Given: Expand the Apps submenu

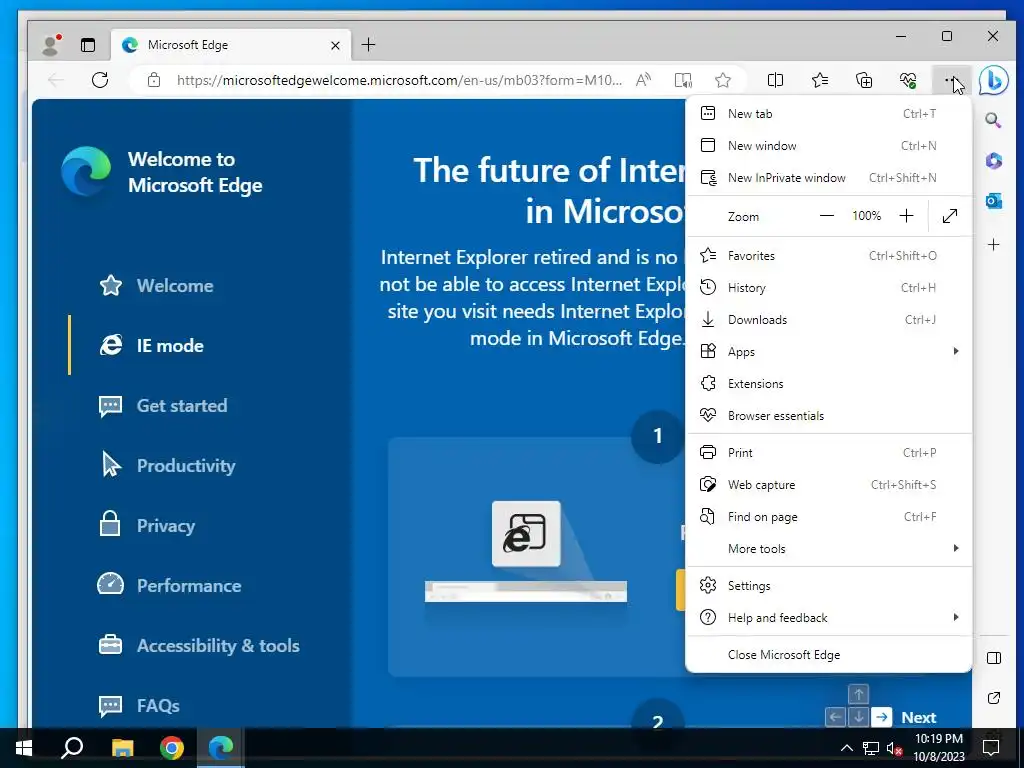Looking at the screenshot, I should point(828,352).
